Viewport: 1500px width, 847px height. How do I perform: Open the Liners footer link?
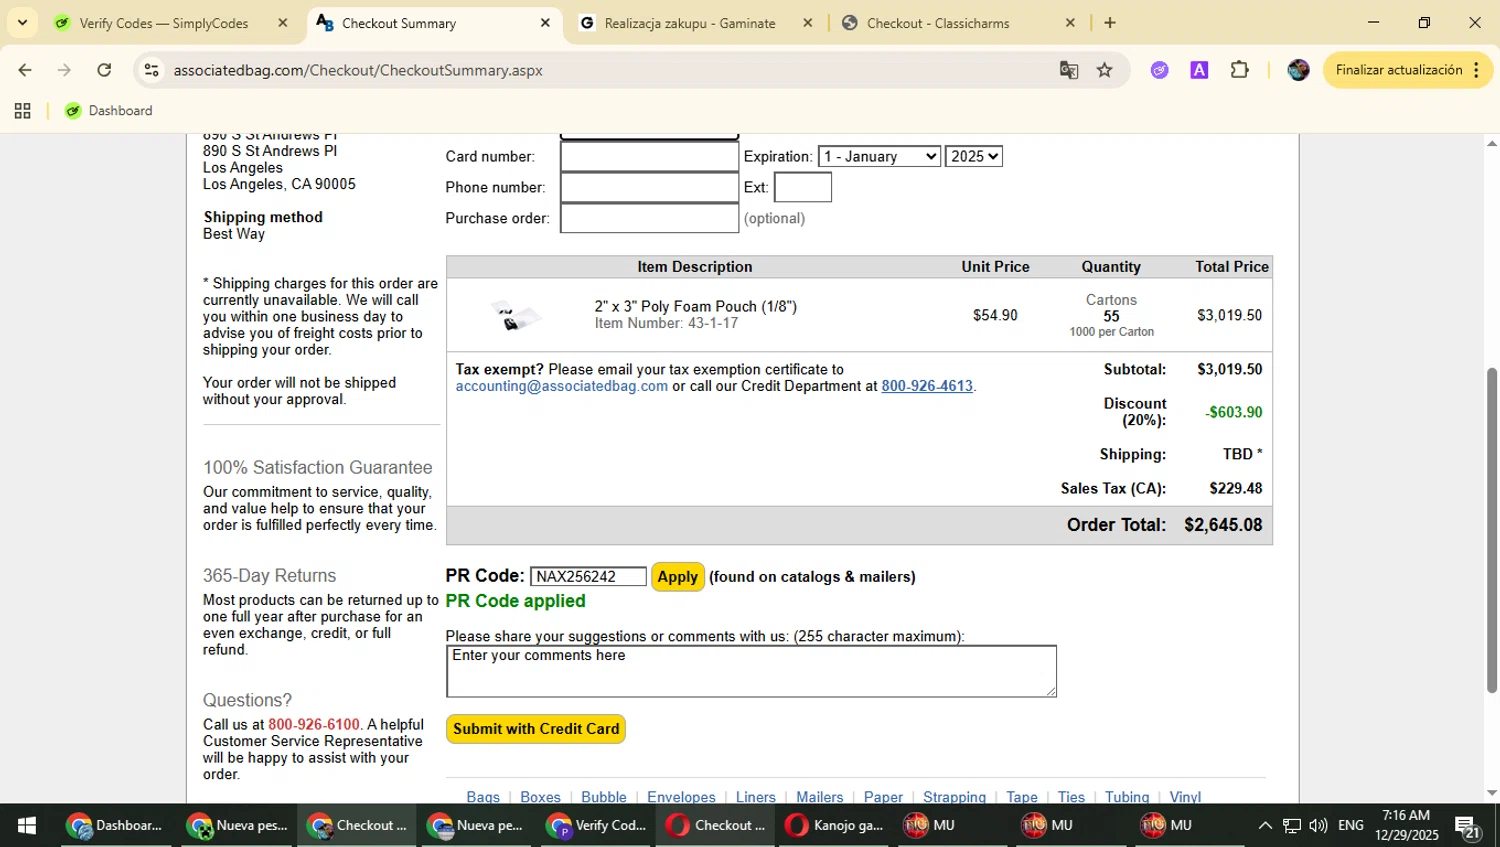(756, 797)
